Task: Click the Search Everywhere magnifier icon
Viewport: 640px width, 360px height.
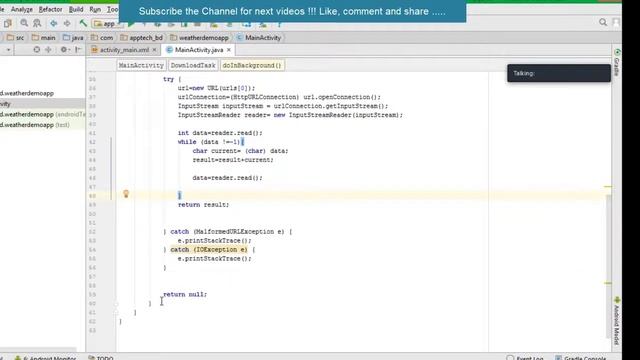Action: [603, 22]
